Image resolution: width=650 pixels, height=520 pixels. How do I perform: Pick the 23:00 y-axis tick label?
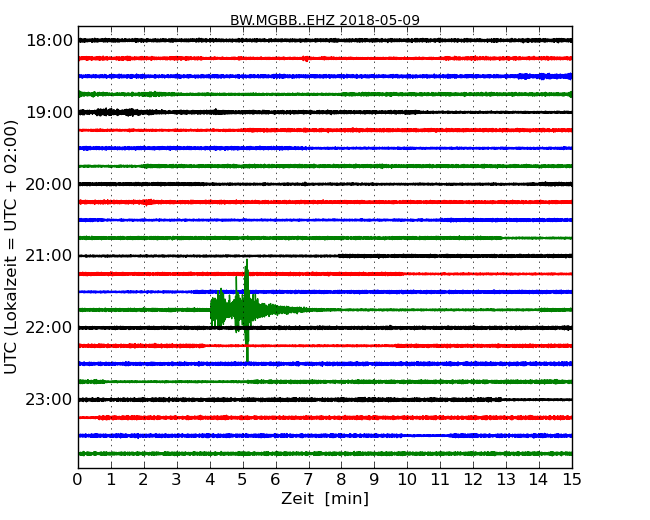(49, 400)
